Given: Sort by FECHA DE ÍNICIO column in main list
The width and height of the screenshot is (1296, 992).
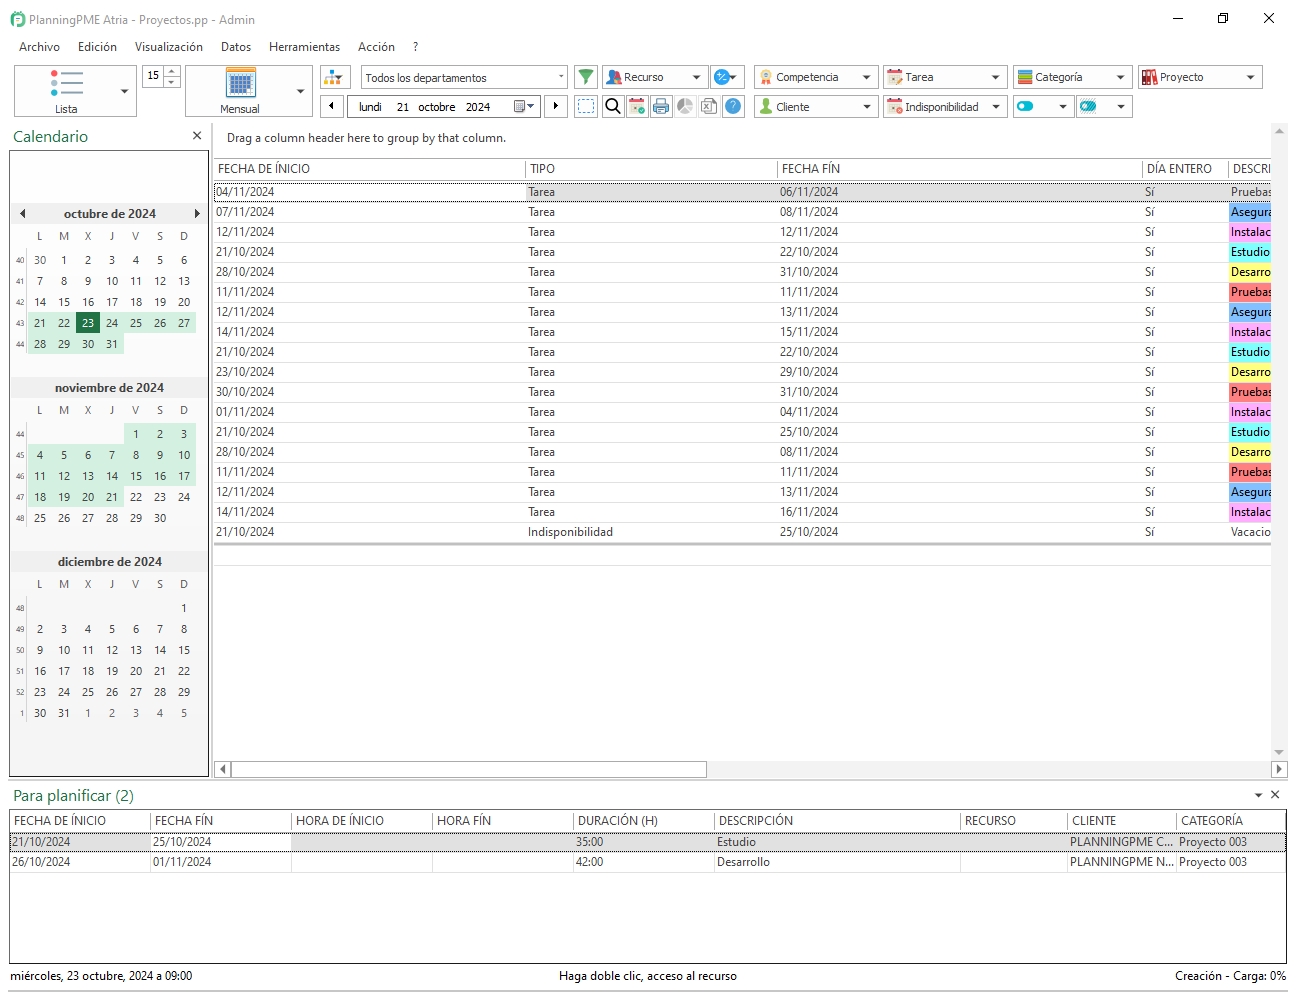Looking at the screenshot, I should point(369,169).
